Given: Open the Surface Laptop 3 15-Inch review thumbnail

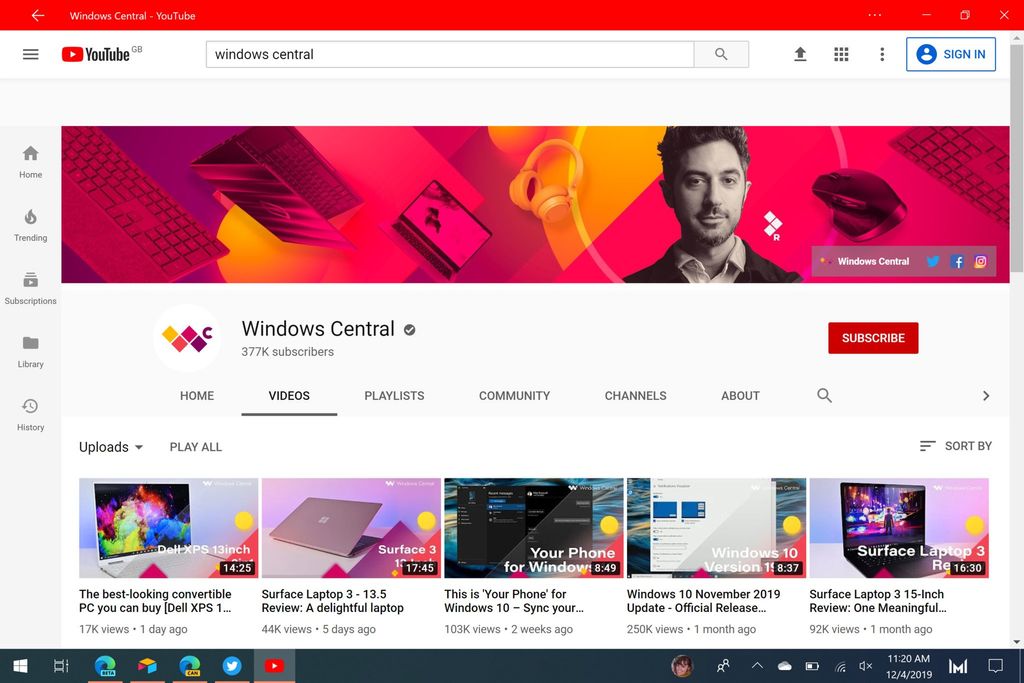Looking at the screenshot, I should 898,527.
